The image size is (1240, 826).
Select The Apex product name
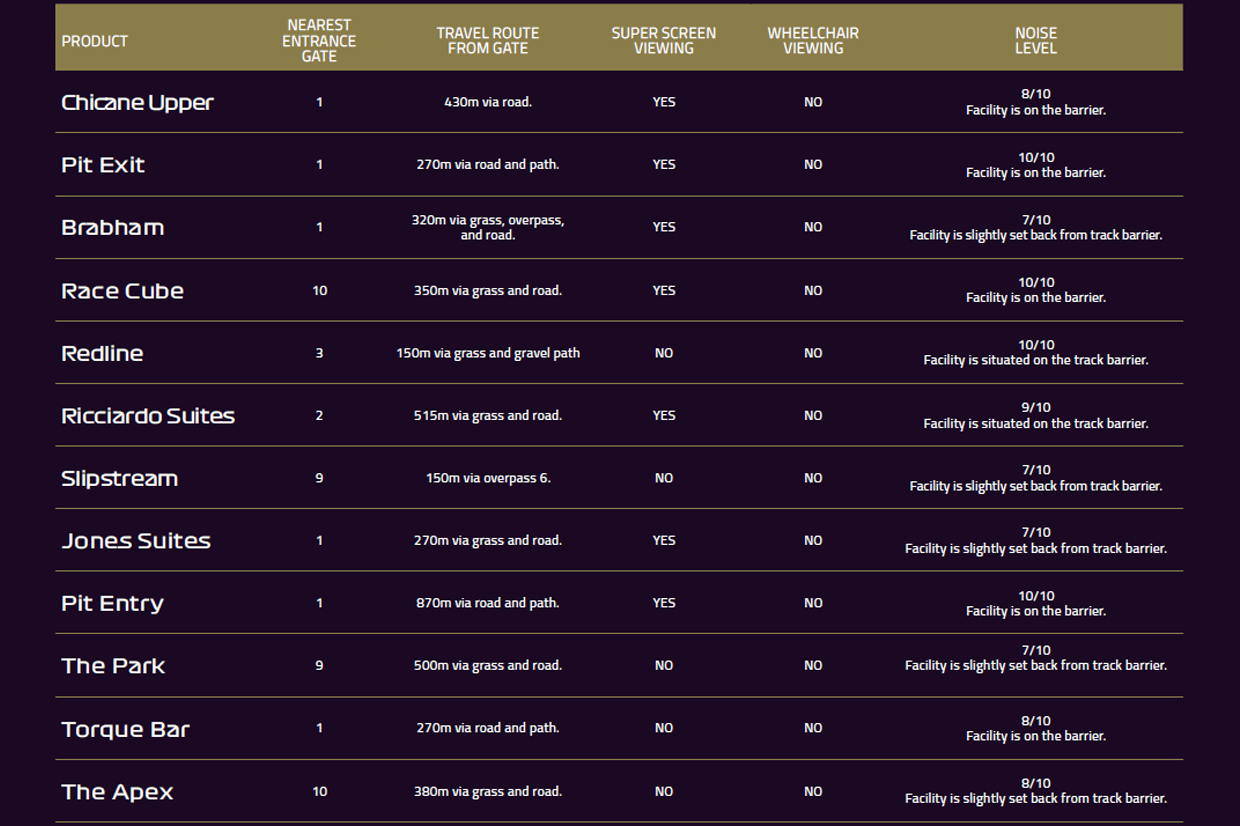pos(117,792)
